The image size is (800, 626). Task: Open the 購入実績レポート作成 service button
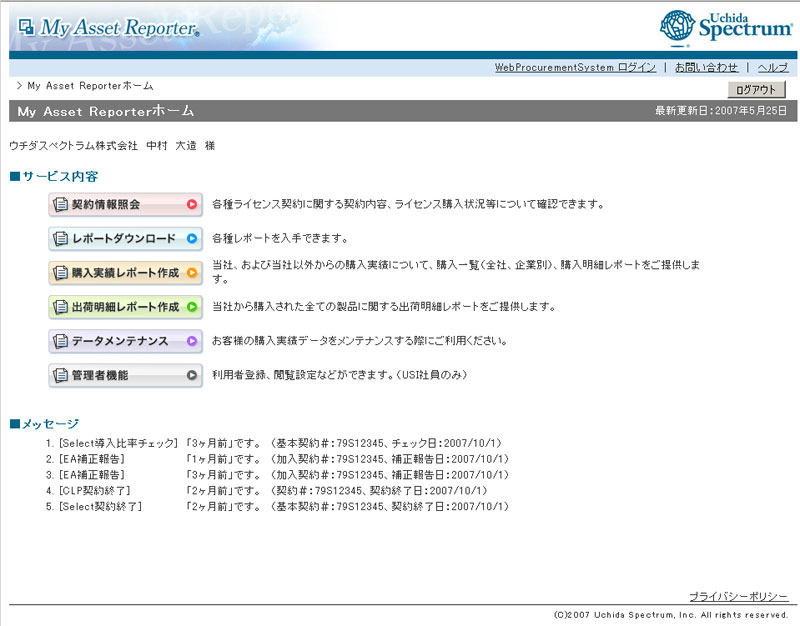126,272
